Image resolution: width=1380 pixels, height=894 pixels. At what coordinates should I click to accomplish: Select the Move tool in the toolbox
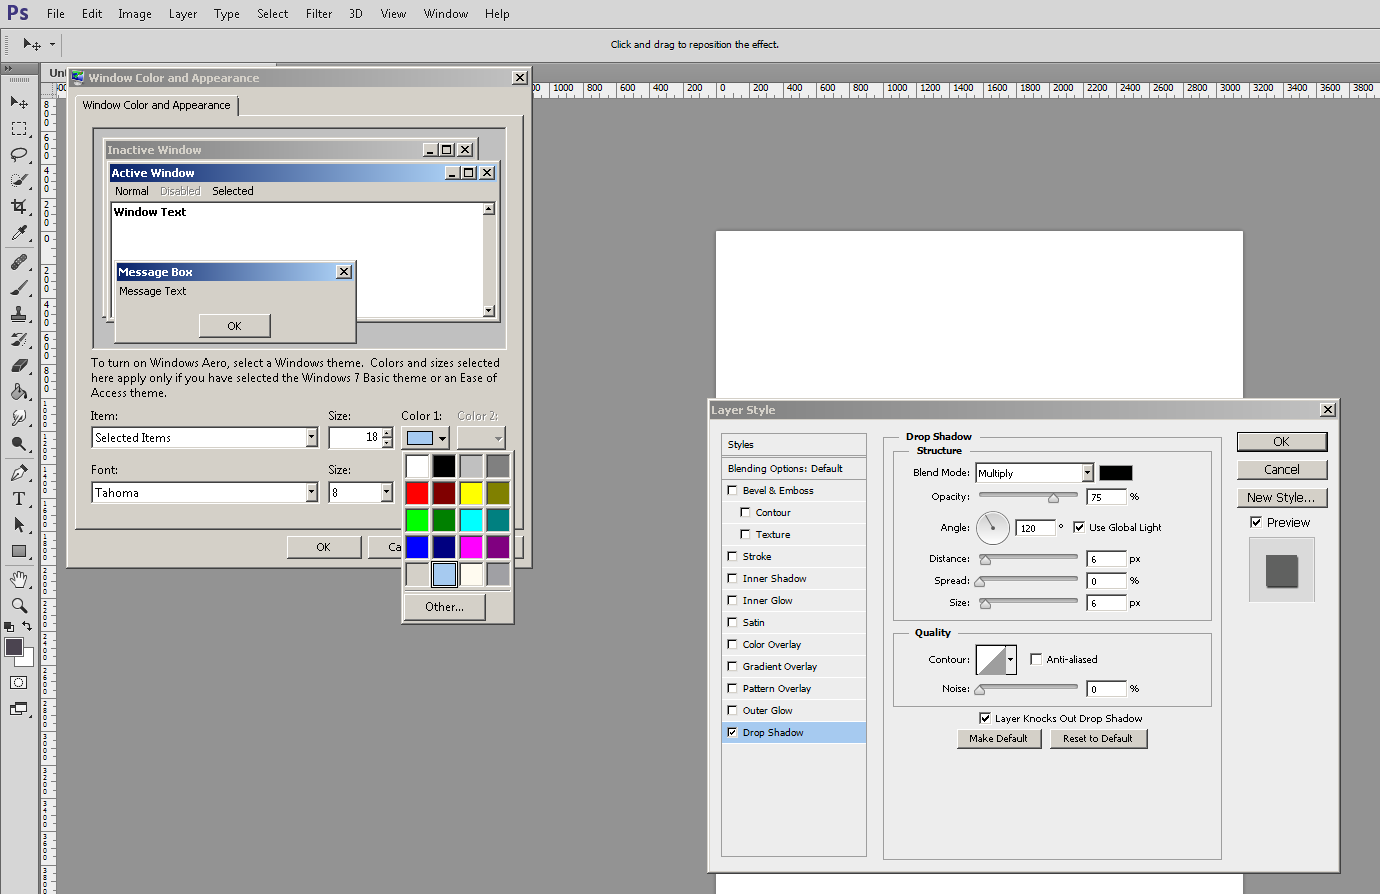point(19,102)
